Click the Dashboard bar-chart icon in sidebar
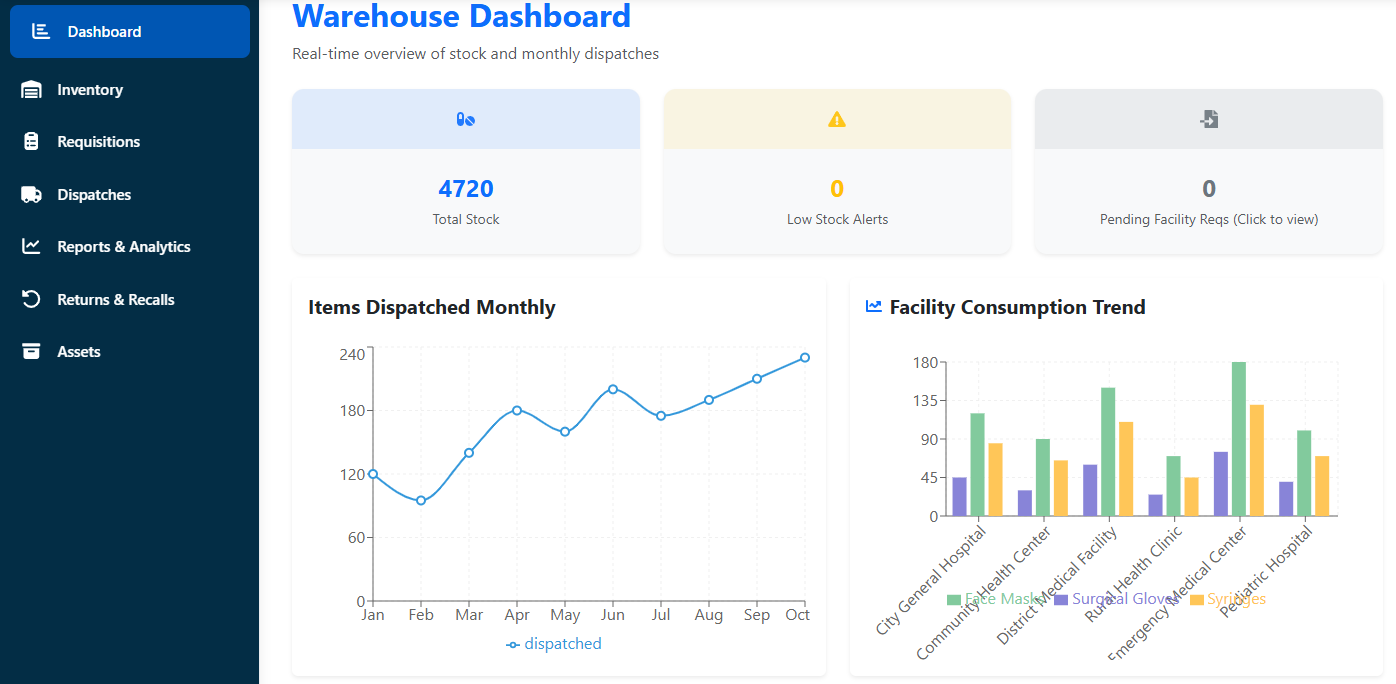This screenshot has width=1396, height=684. pyautogui.click(x=41, y=31)
